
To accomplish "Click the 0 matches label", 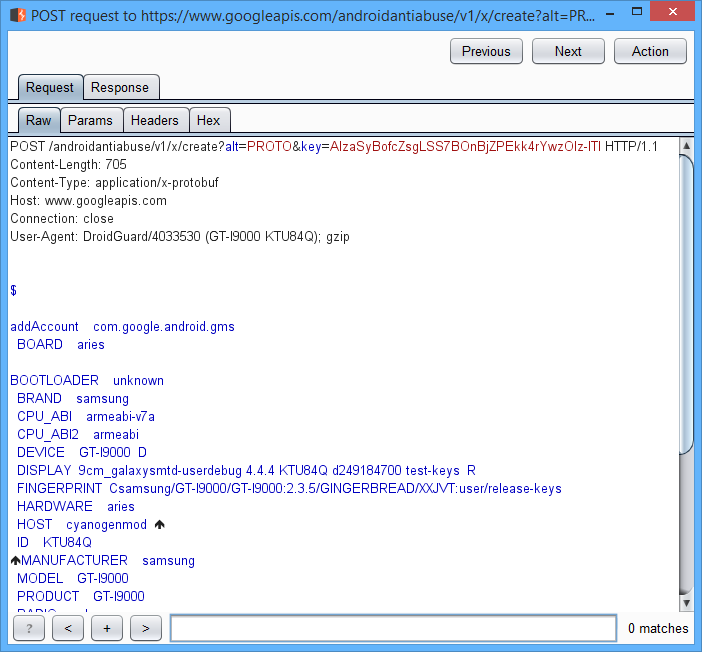I will pyautogui.click(x=658, y=628).
